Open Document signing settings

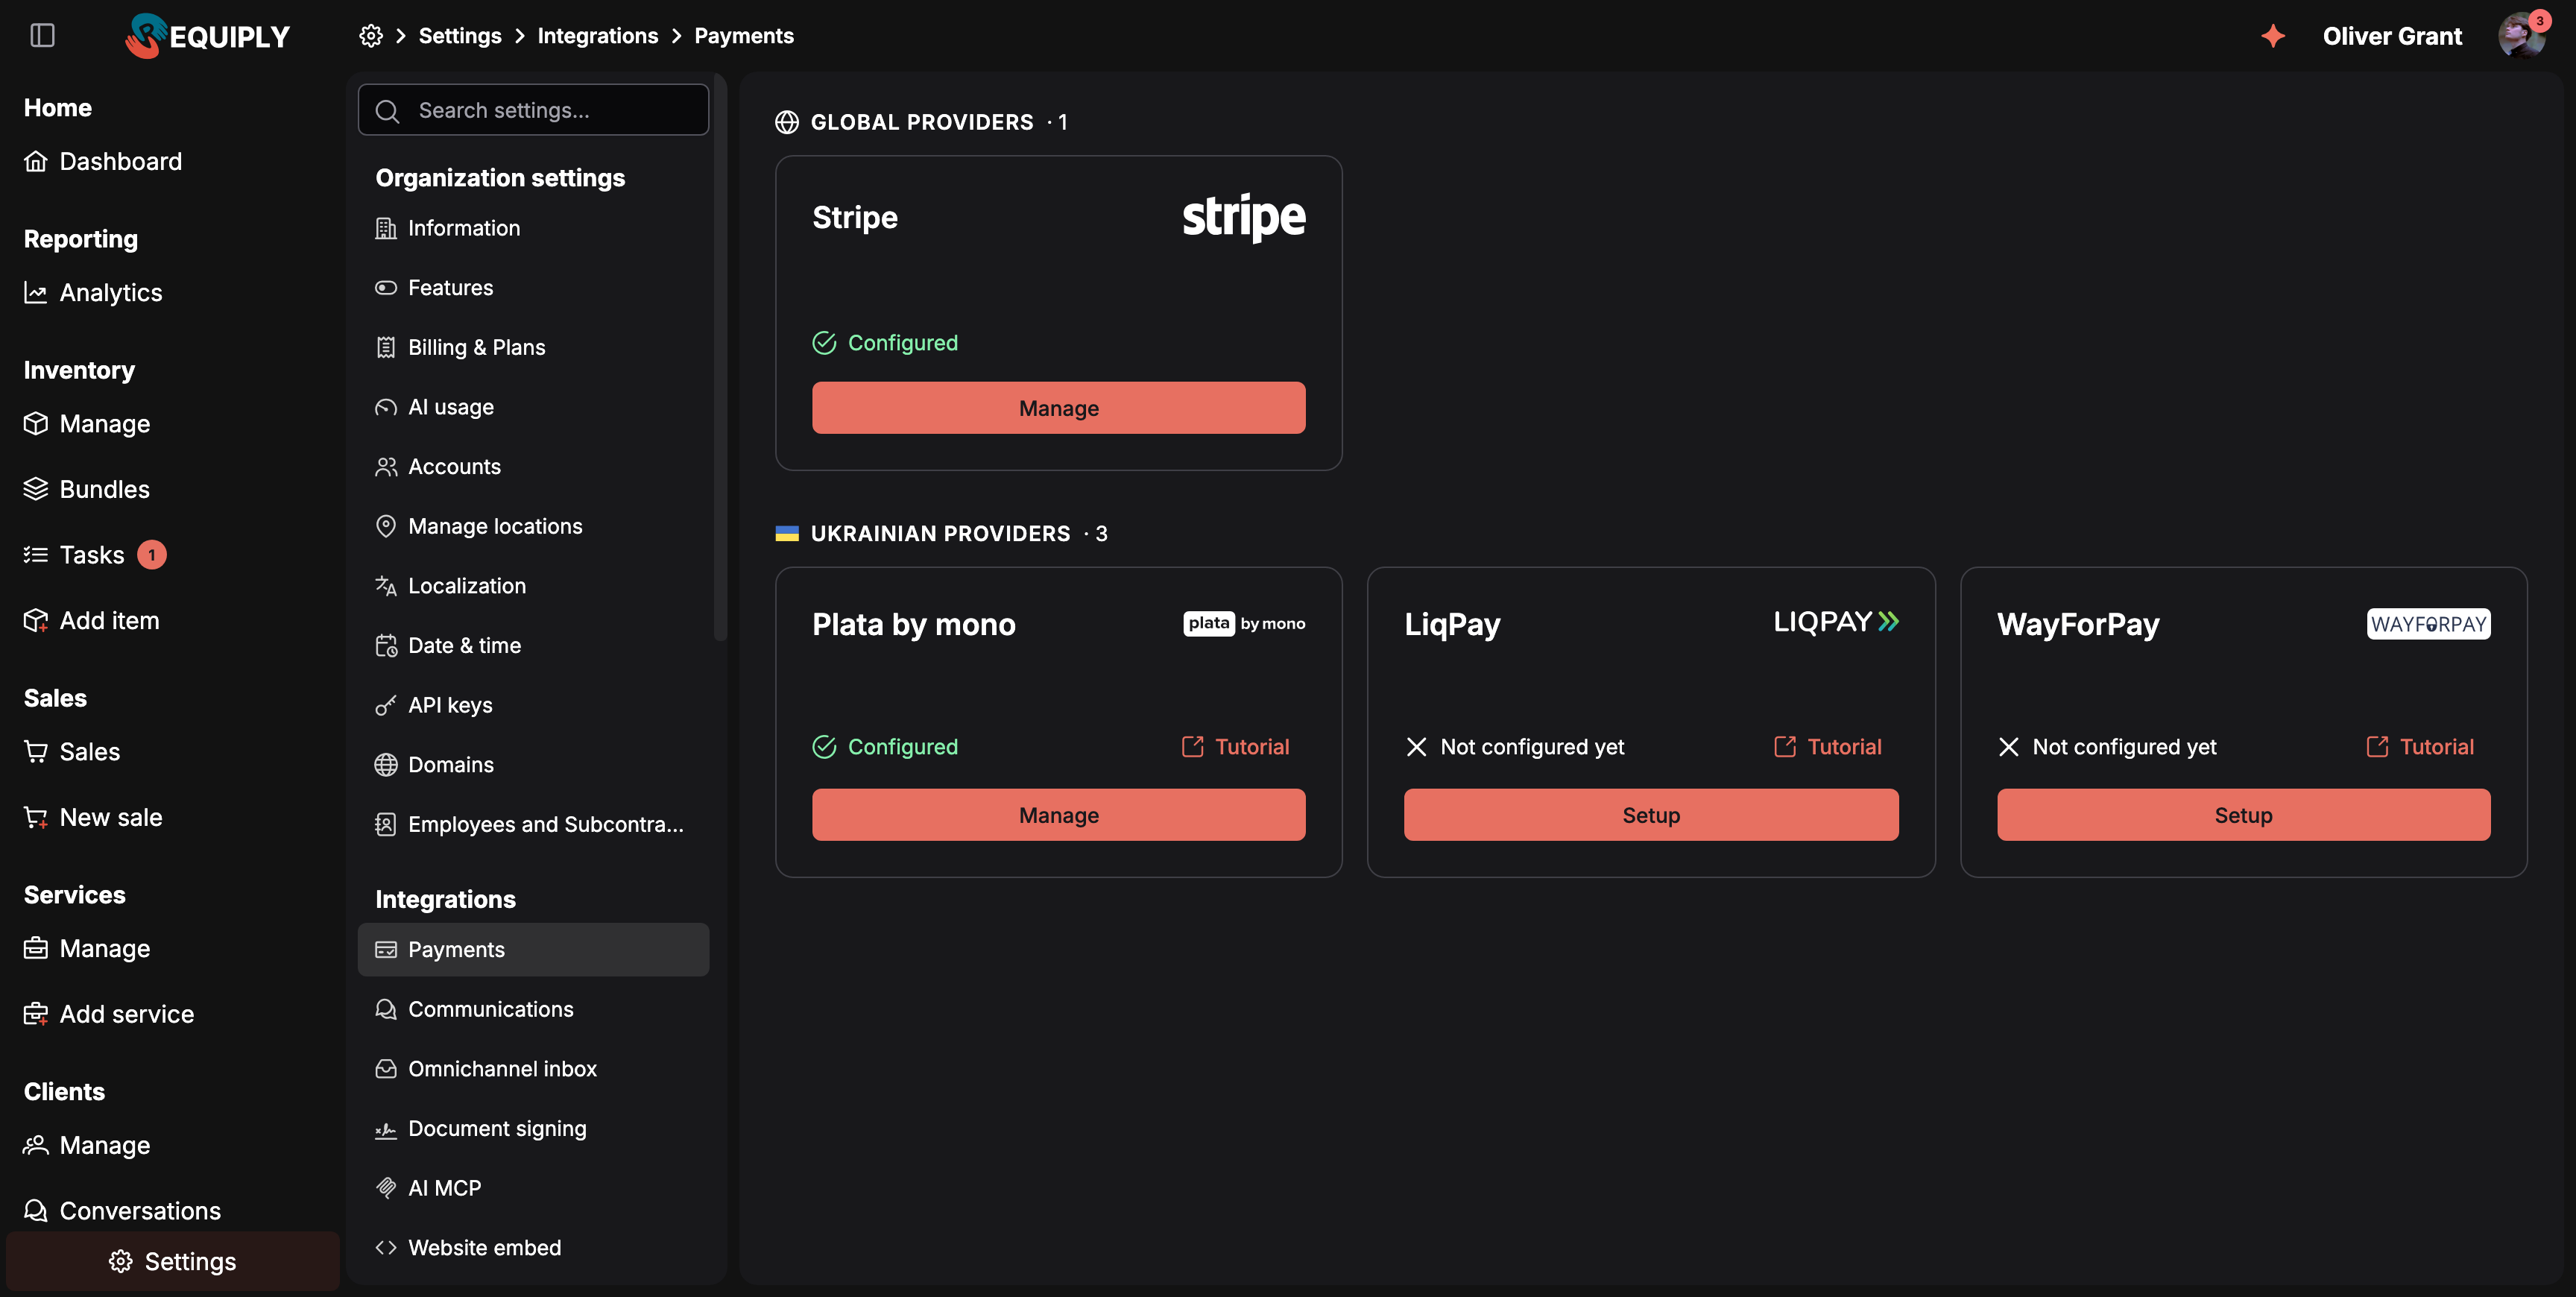click(x=533, y=1129)
